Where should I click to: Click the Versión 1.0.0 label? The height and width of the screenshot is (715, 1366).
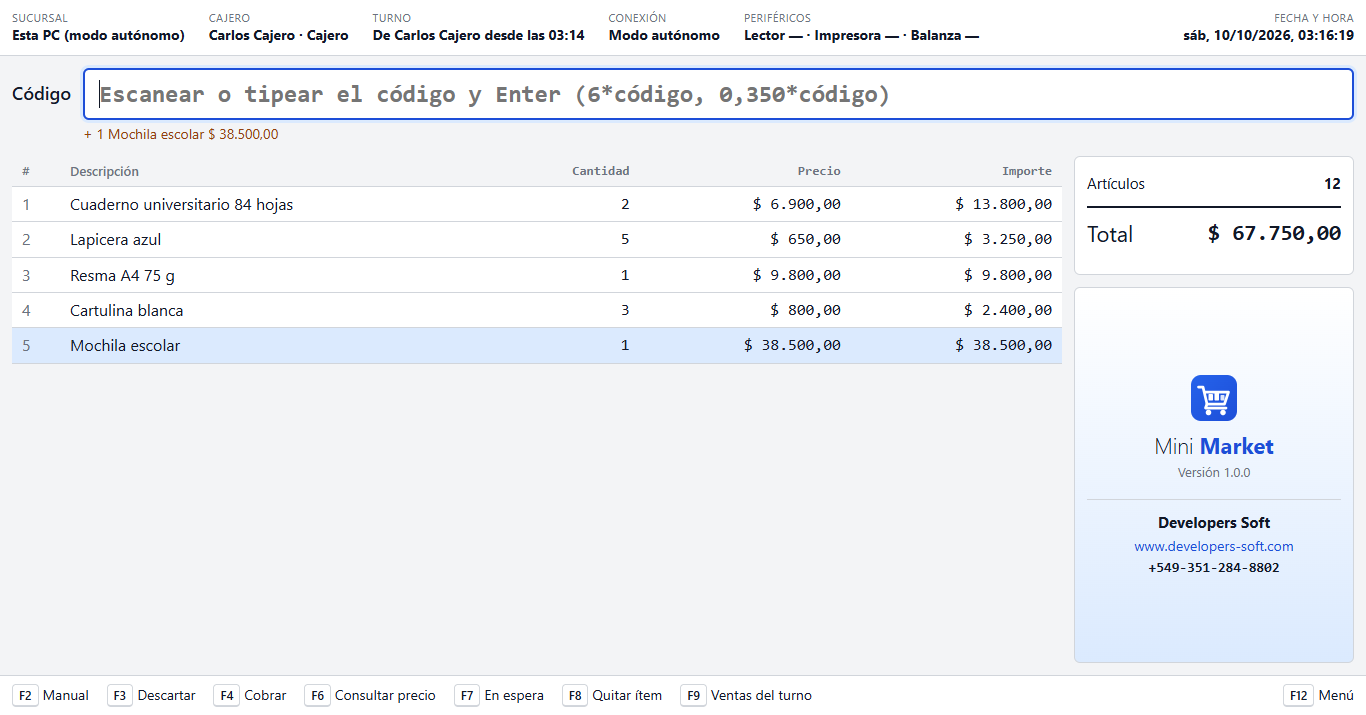1214,472
